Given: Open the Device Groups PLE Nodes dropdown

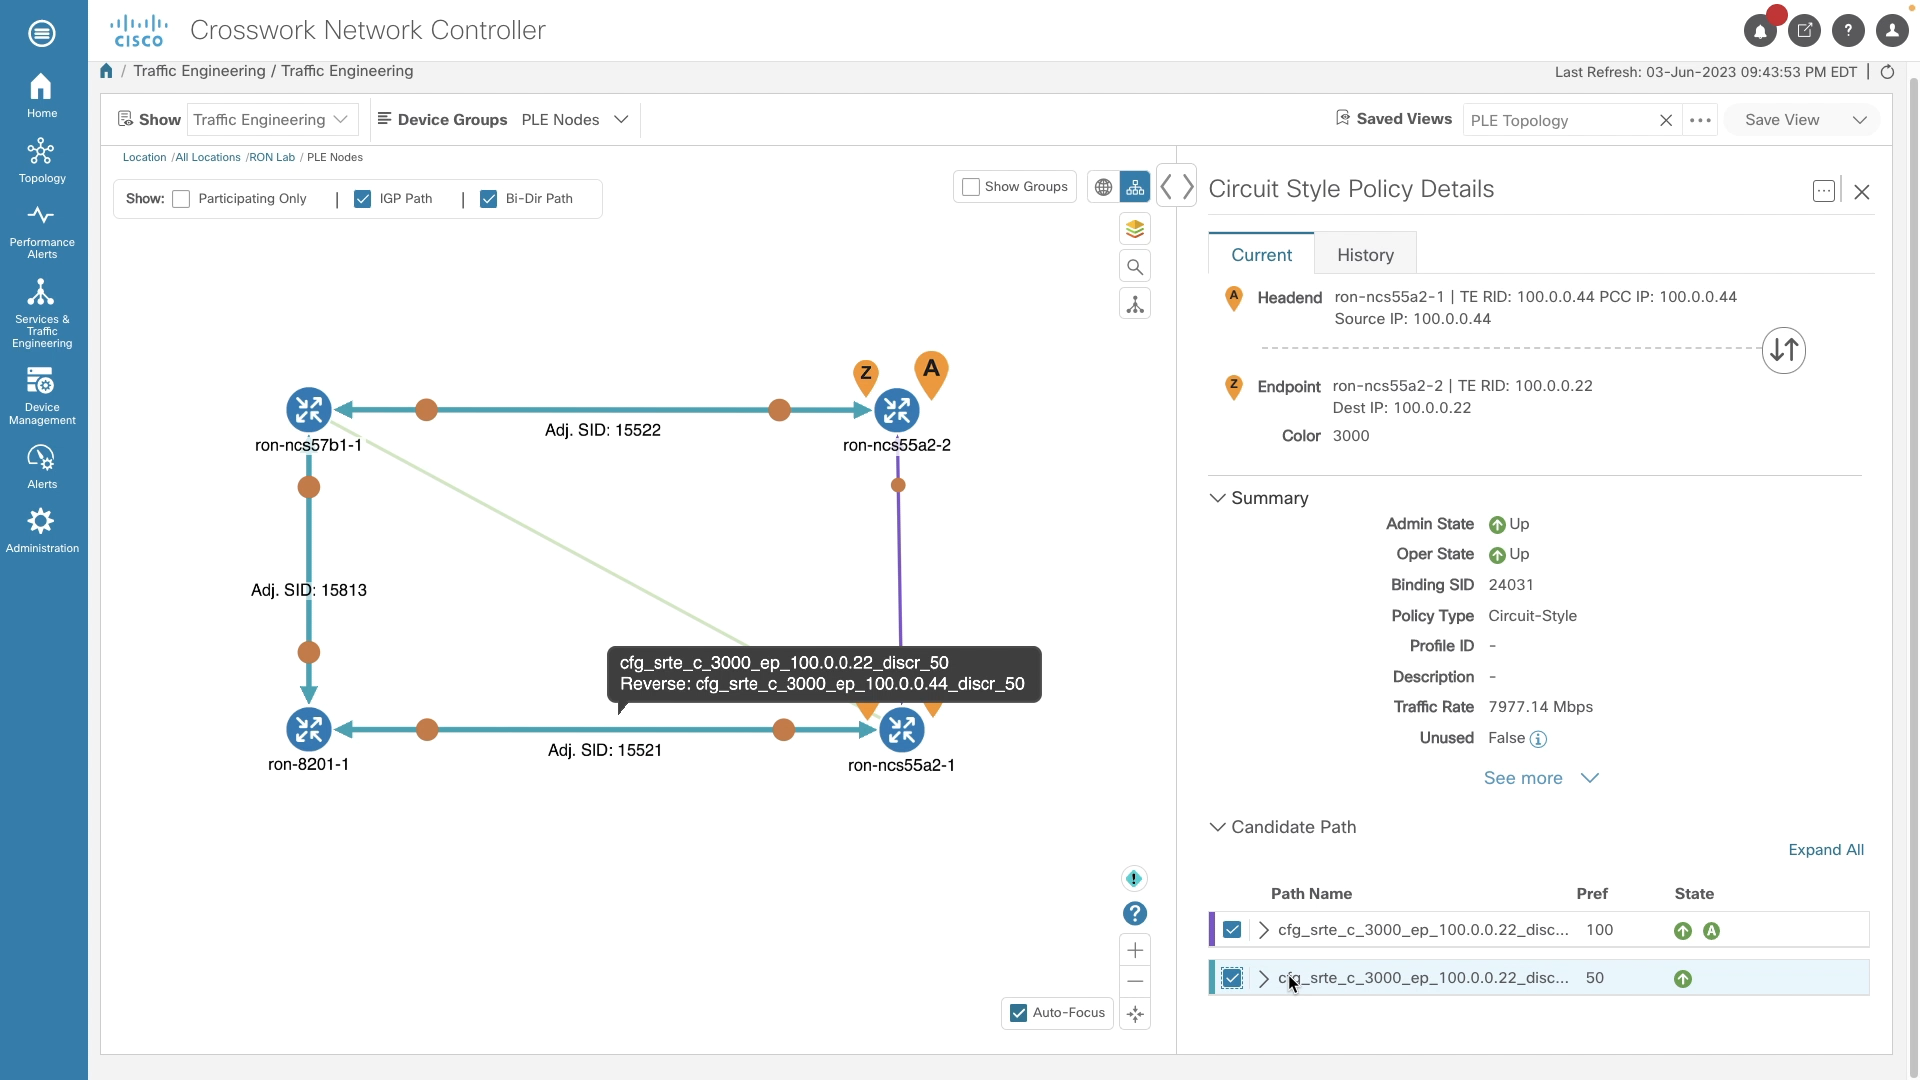Looking at the screenshot, I should pos(574,120).
